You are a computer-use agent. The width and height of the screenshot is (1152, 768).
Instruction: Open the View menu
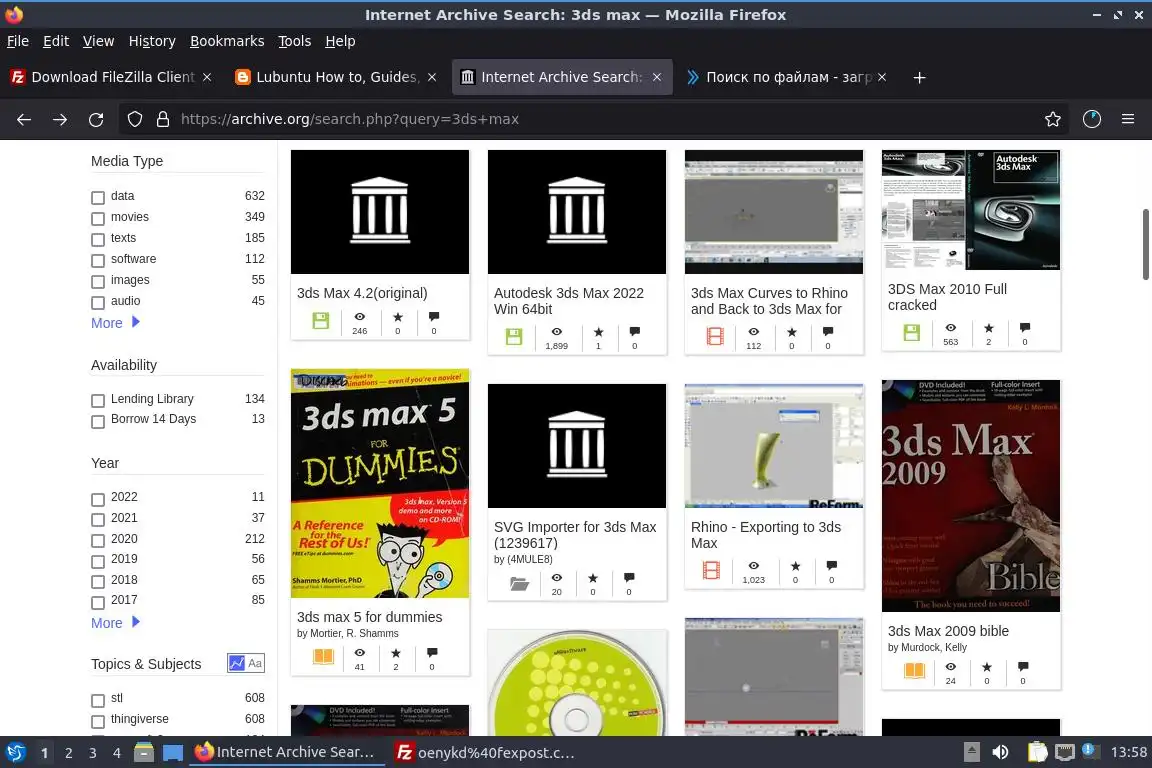pos(98,41)
